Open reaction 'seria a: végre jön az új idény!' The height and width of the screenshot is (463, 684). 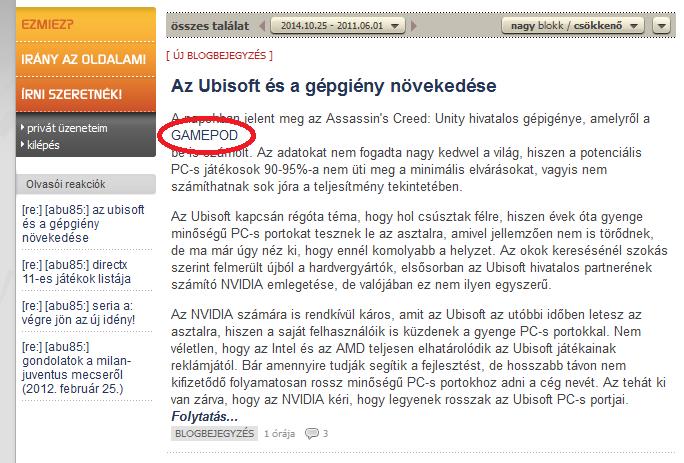pyautogui.click(x=79, y=312)
